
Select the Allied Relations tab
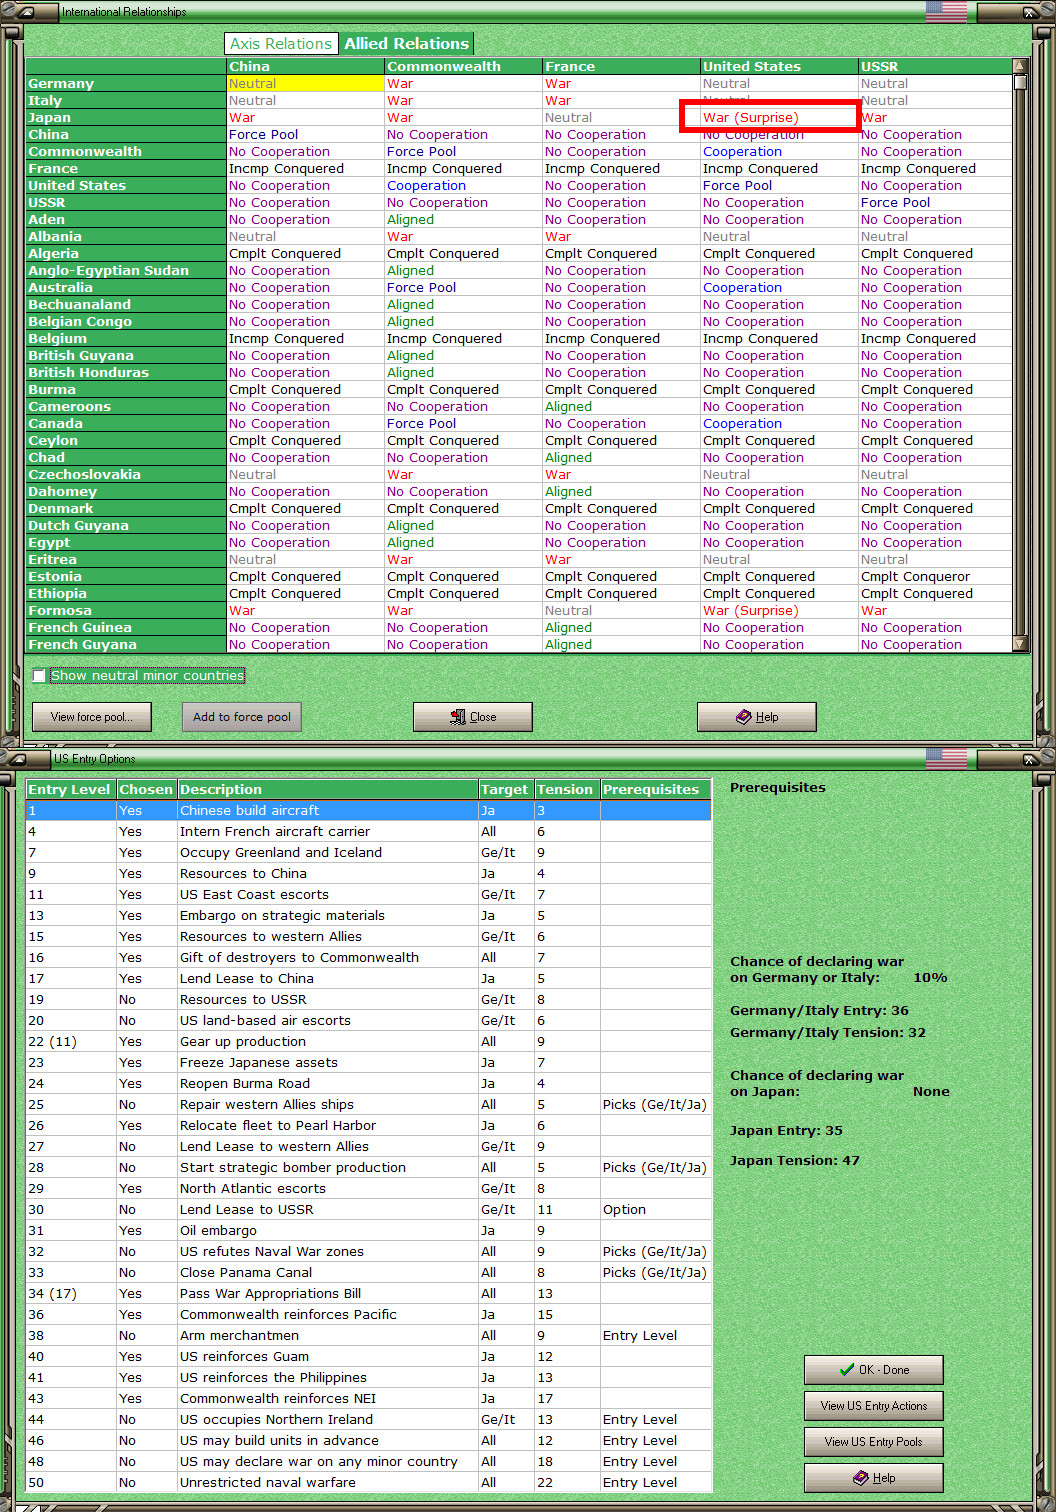click(406, 44)
